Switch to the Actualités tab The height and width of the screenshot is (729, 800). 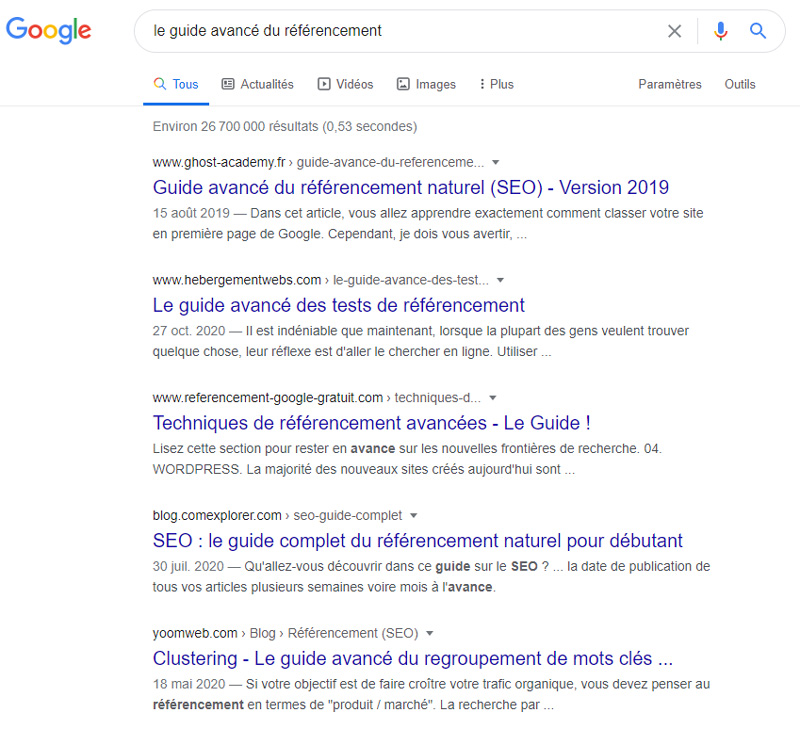pyautogui.click(x=258, y=84)
